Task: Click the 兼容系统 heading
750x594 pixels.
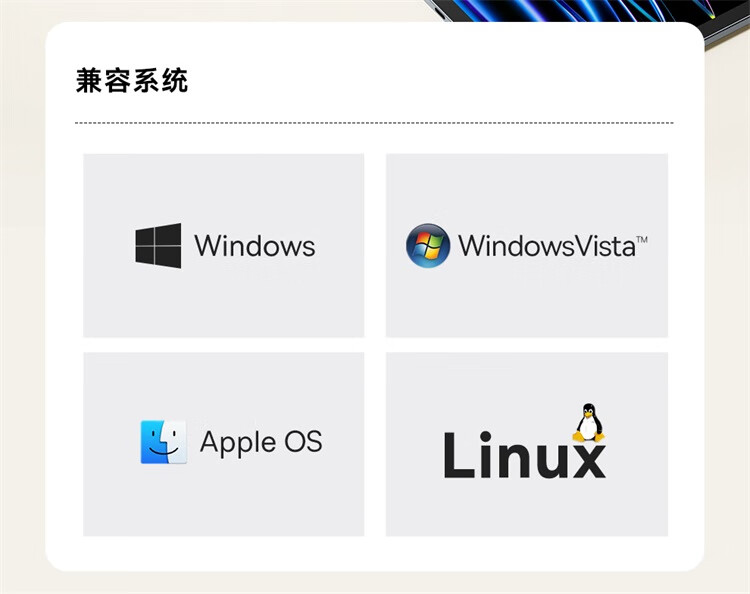Action: tap(132, 80)
